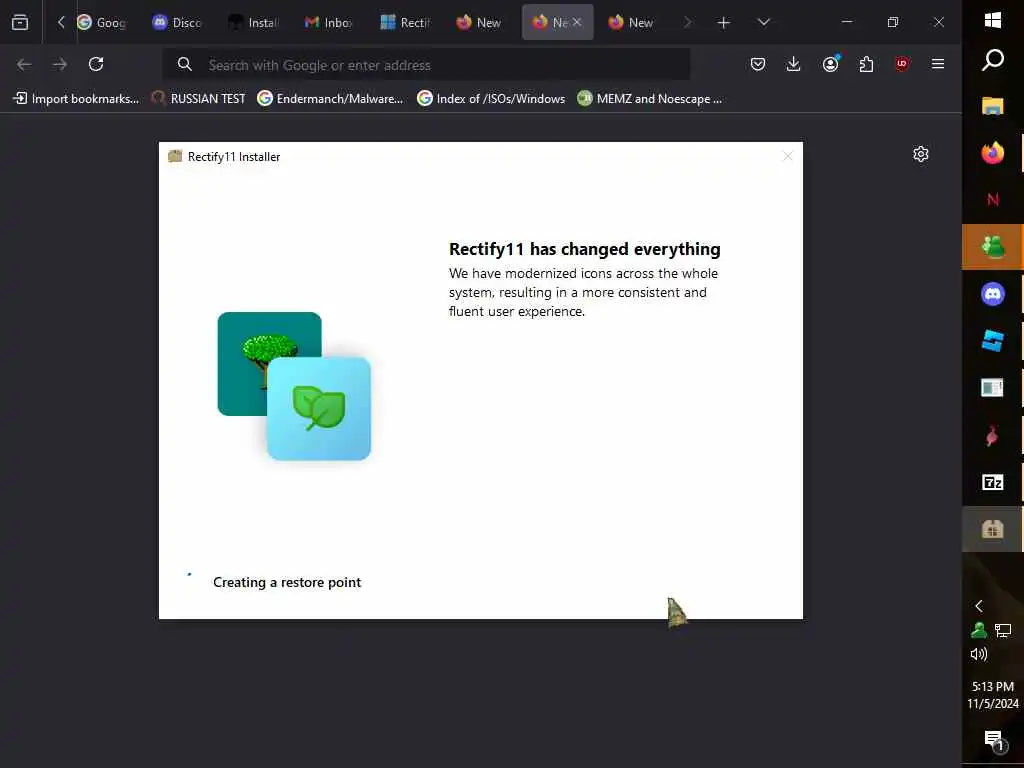Click the Rectify11 Installer title icon
1024x768 pixels.
pyautogui.click(x=174, y=156)
